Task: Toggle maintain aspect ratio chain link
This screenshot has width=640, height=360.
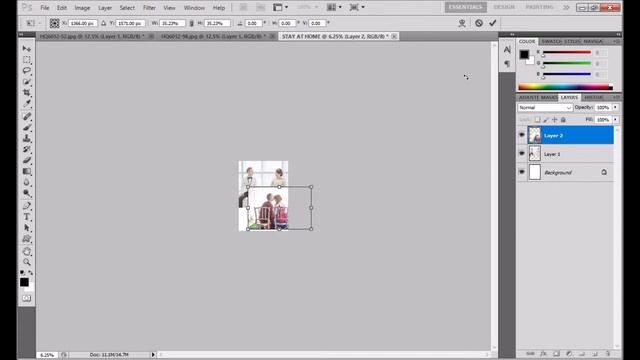Action: click(191, 23)
